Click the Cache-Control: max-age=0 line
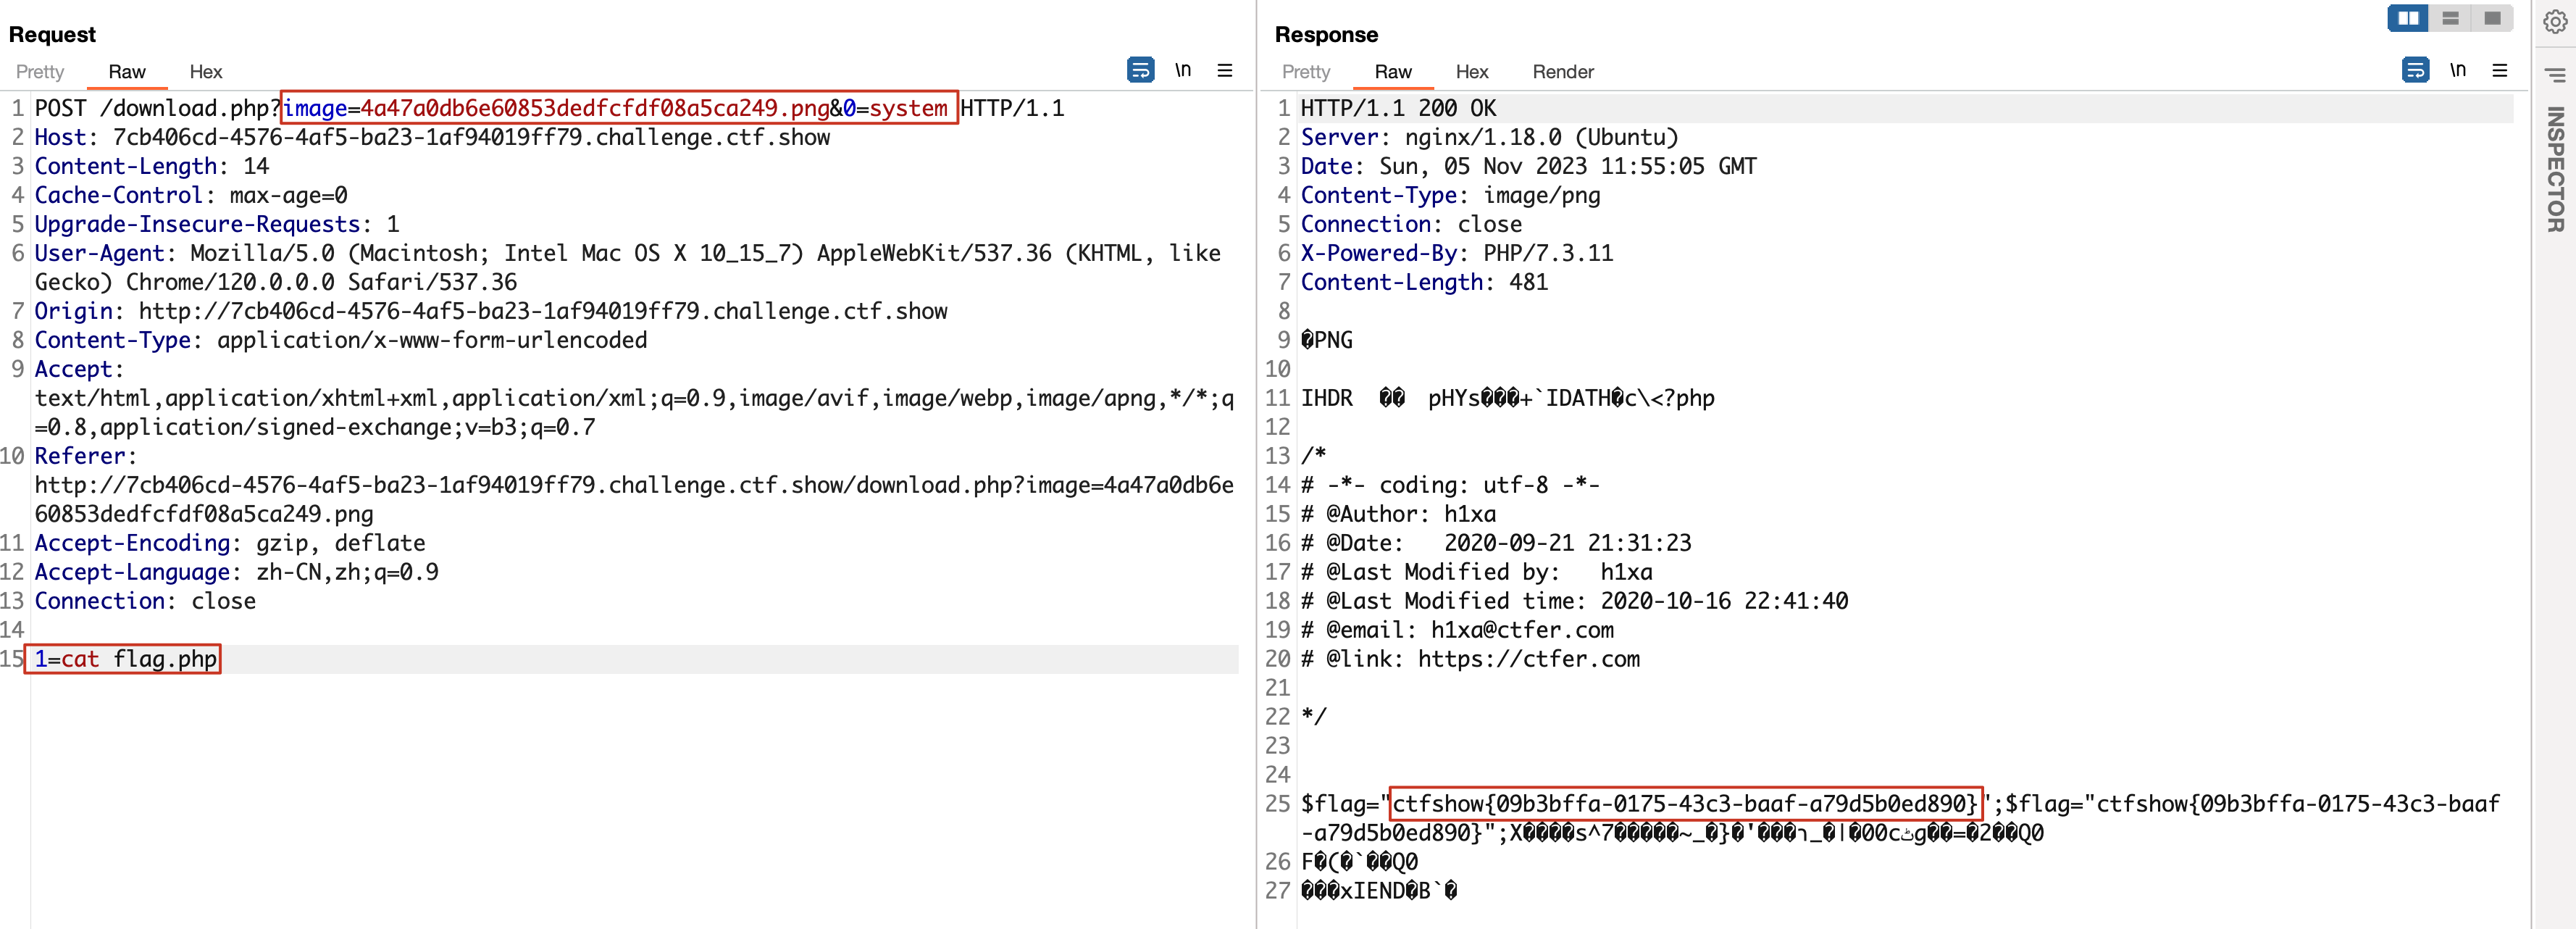 [191, 195]
